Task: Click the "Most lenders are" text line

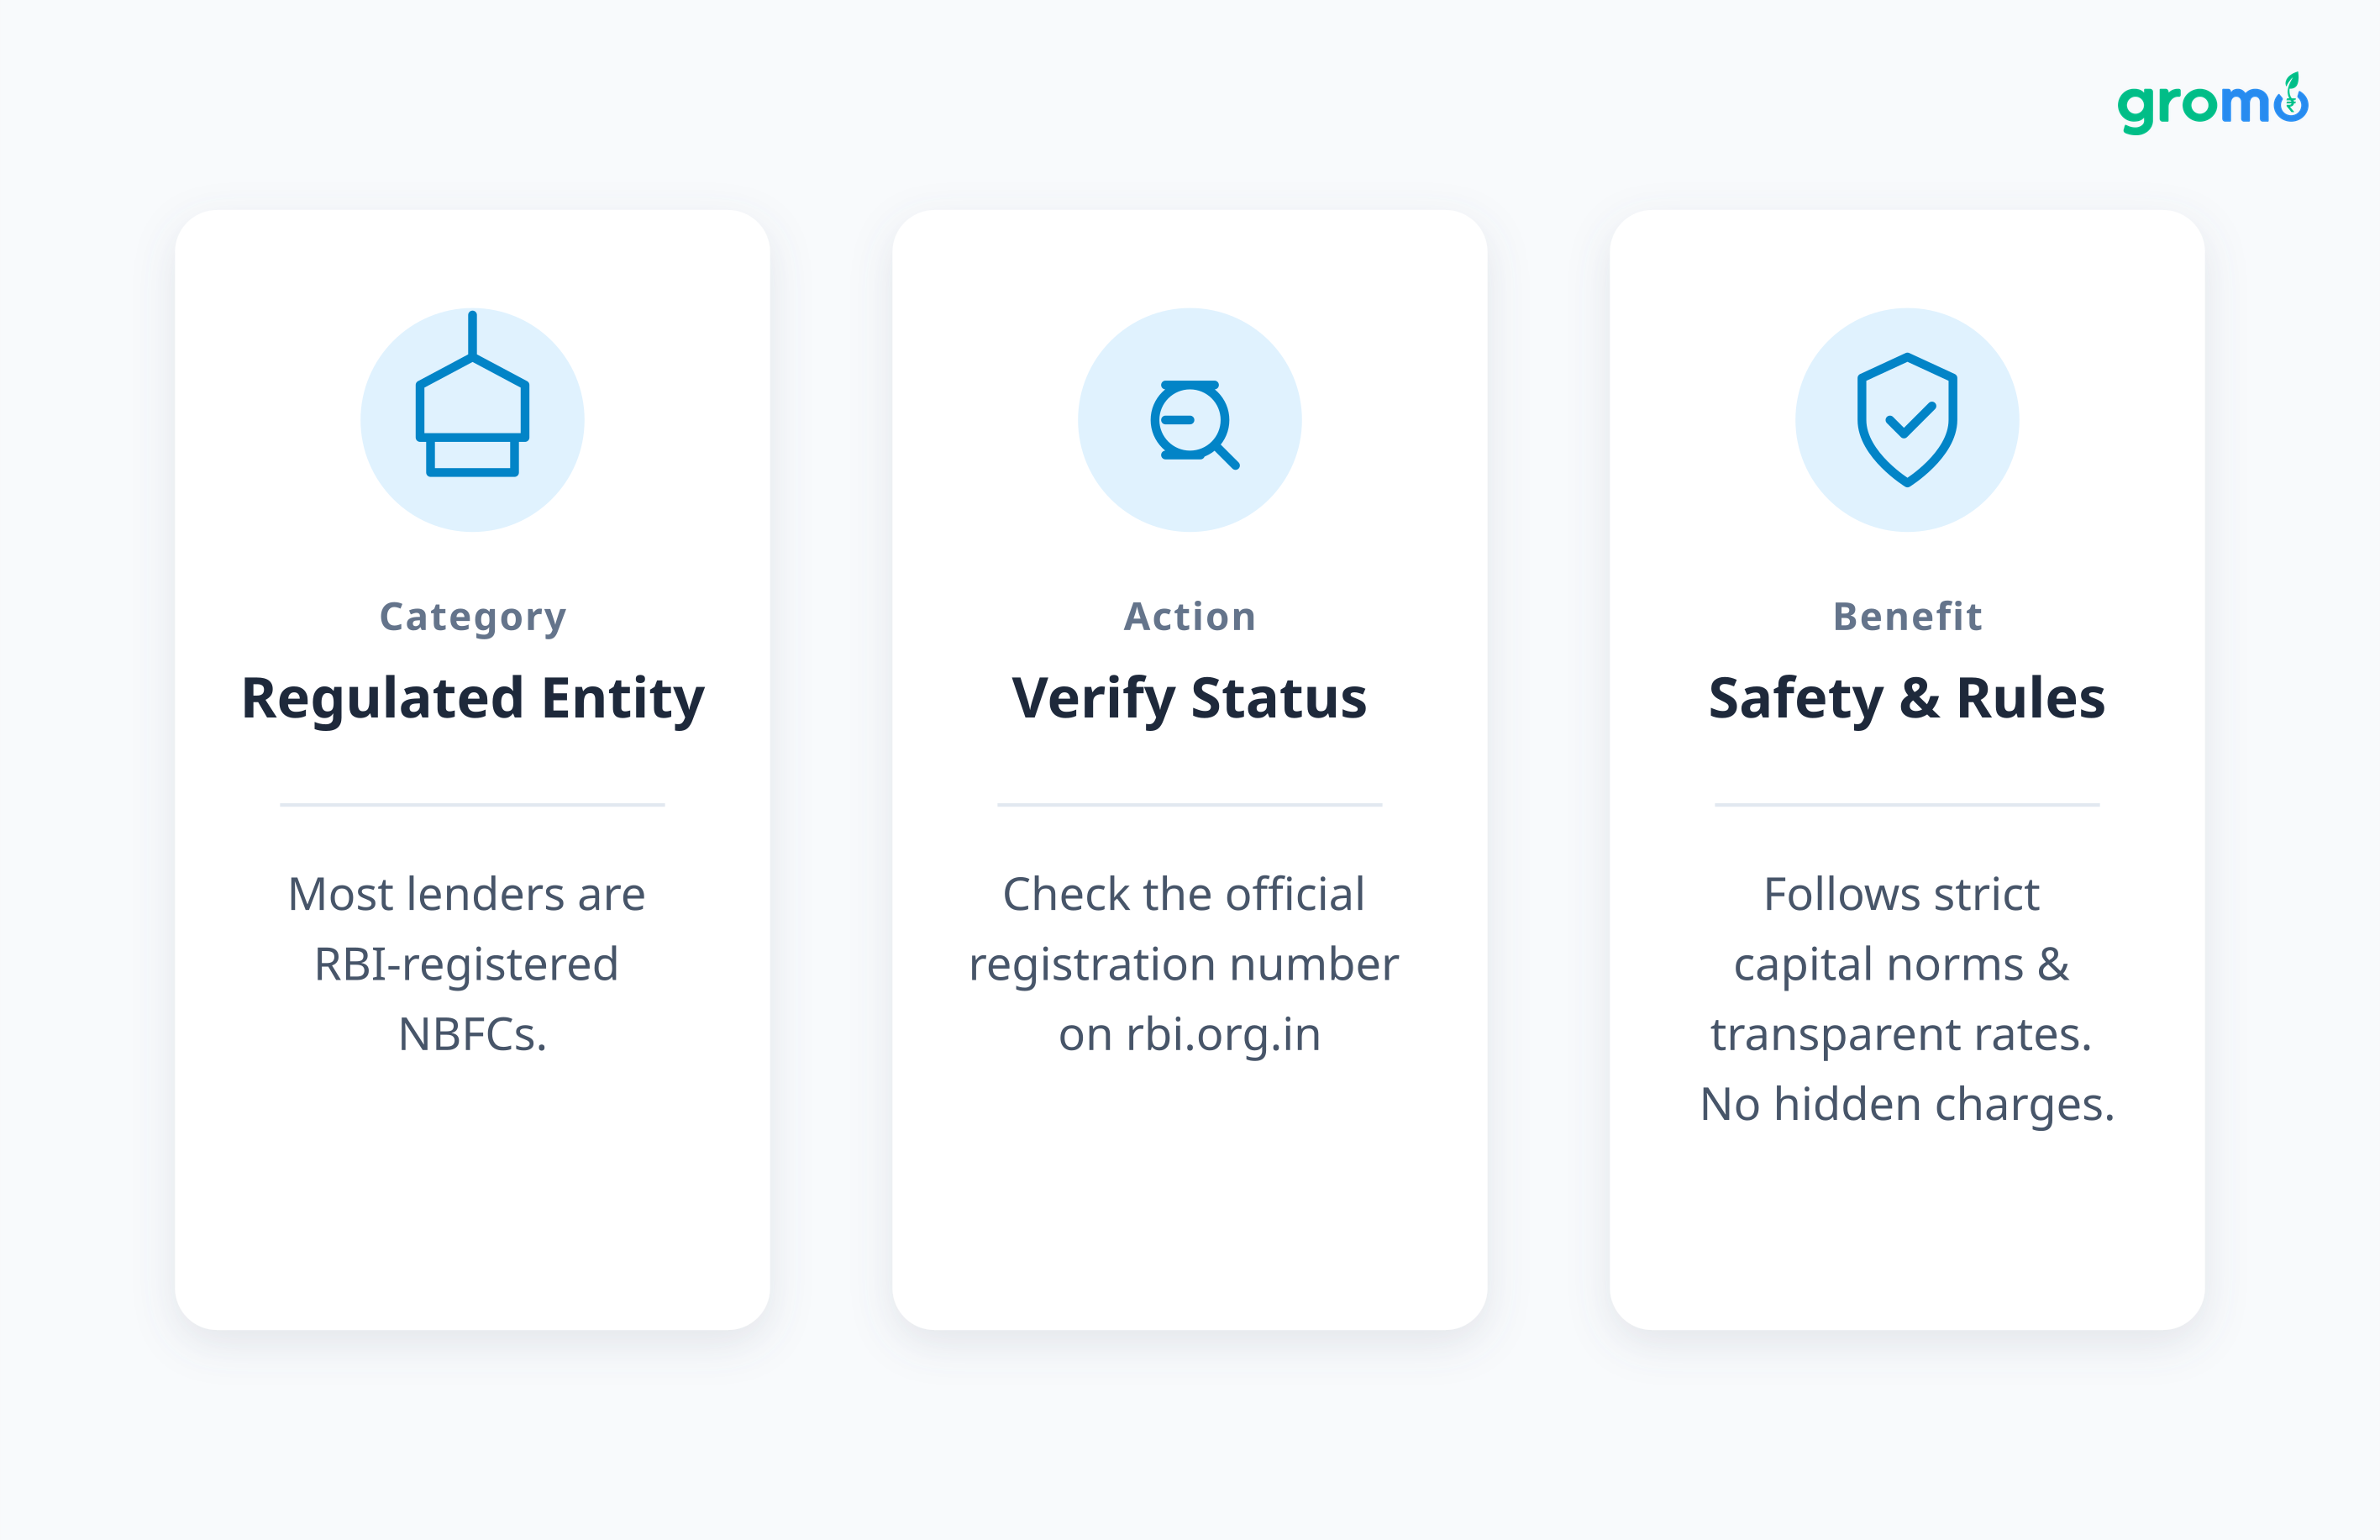Action: 466,894
